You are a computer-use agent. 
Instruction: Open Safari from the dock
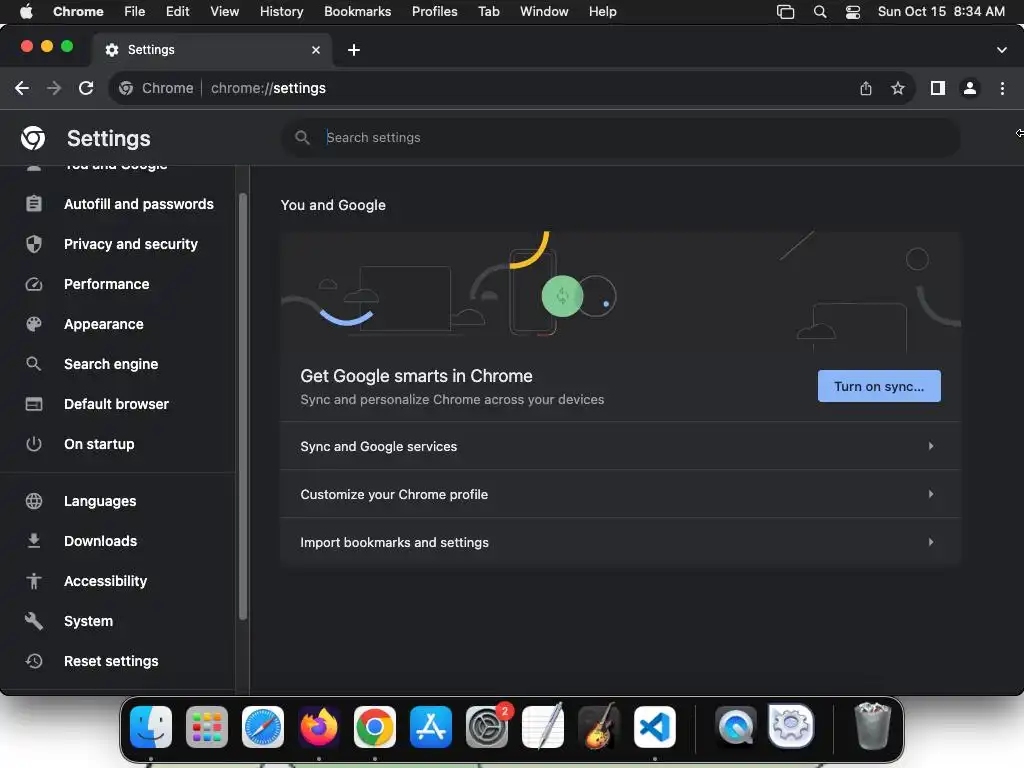coord(263,727)
